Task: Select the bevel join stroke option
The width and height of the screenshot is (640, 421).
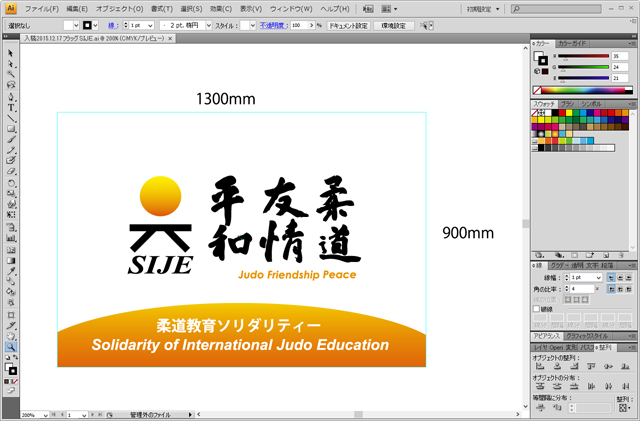Action: [629, 289]
